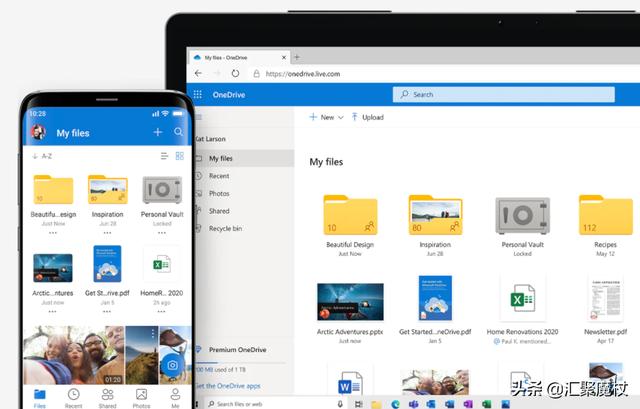Click the taskbar microphone icon
This screenshot has height=409, width=640.
[x=340, y=404]
